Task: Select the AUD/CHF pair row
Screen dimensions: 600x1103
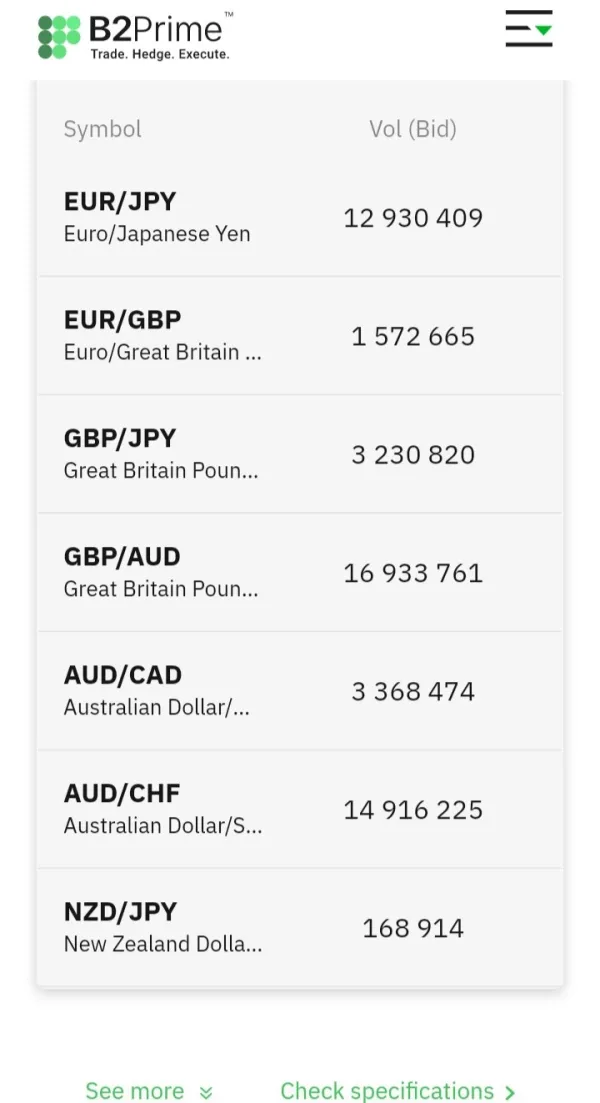Action: 300,809
